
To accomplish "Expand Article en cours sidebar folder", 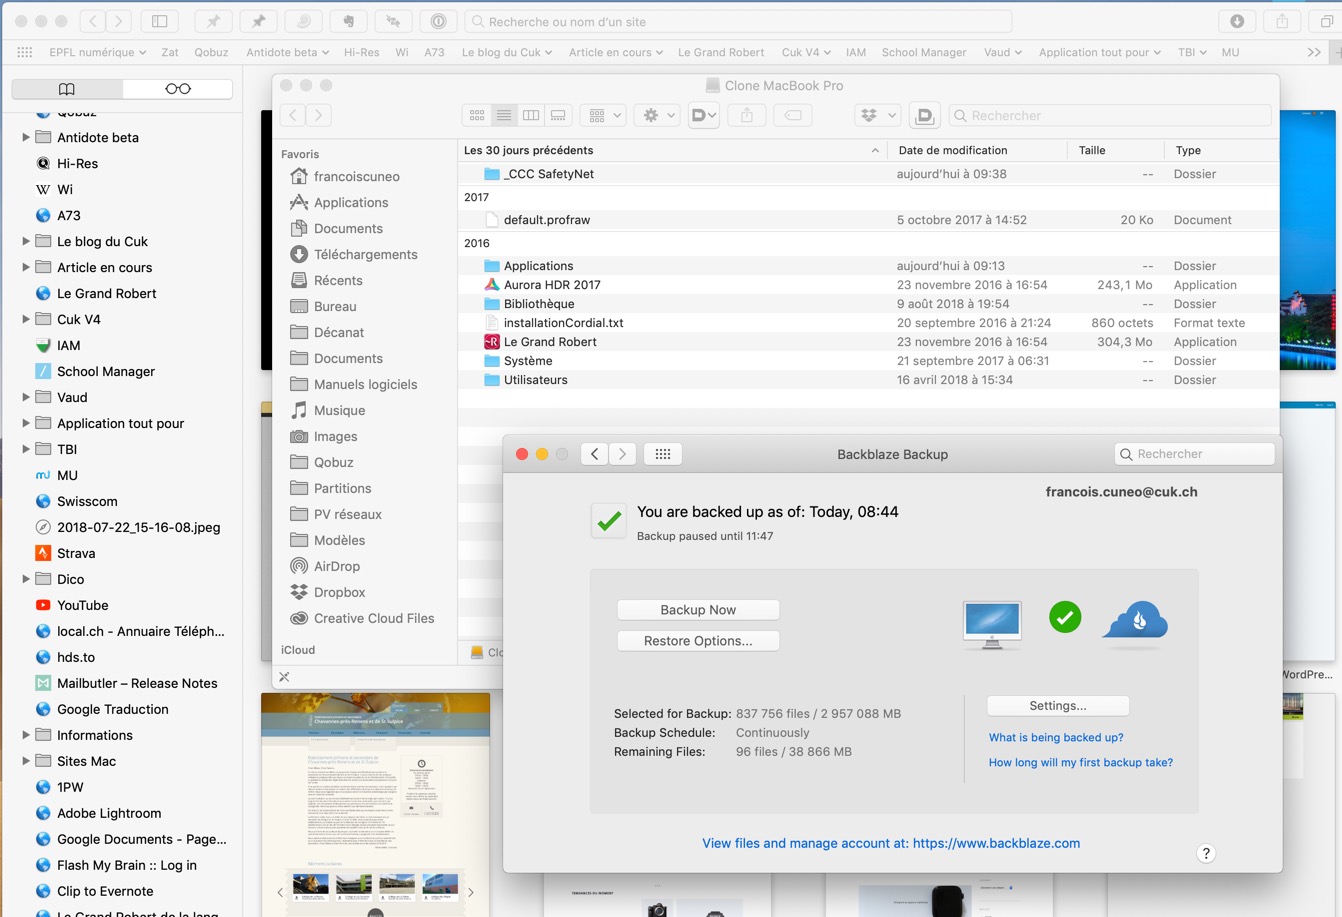I will (x=25, y=267).
